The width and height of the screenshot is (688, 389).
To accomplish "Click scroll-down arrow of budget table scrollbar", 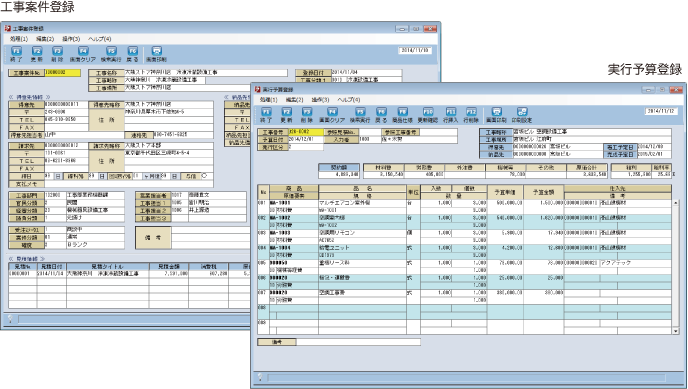I will (x=676, y=331).
